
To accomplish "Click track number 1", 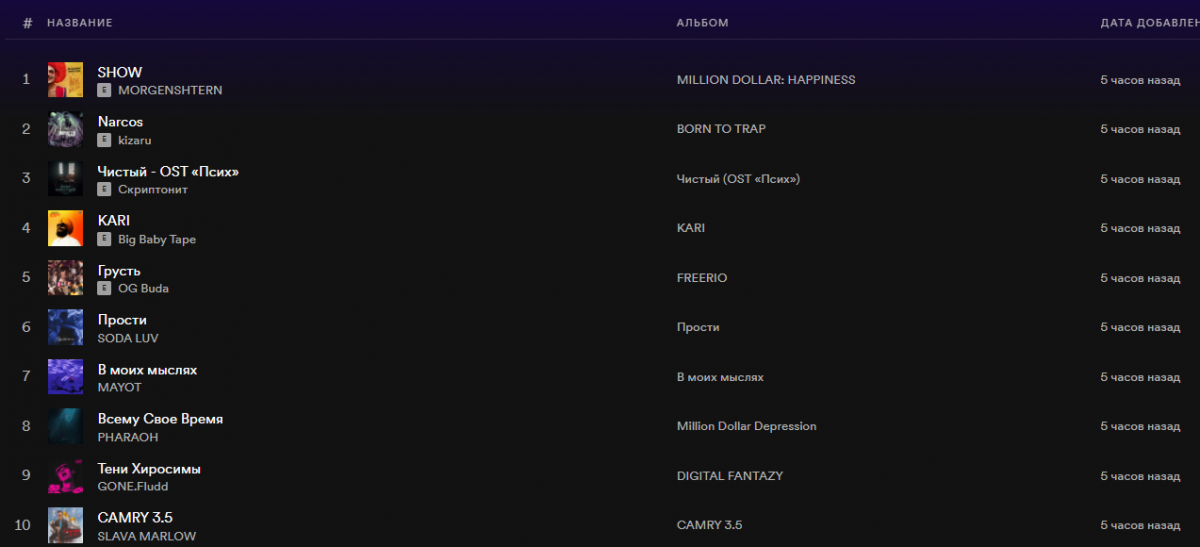I will (27, 80).
